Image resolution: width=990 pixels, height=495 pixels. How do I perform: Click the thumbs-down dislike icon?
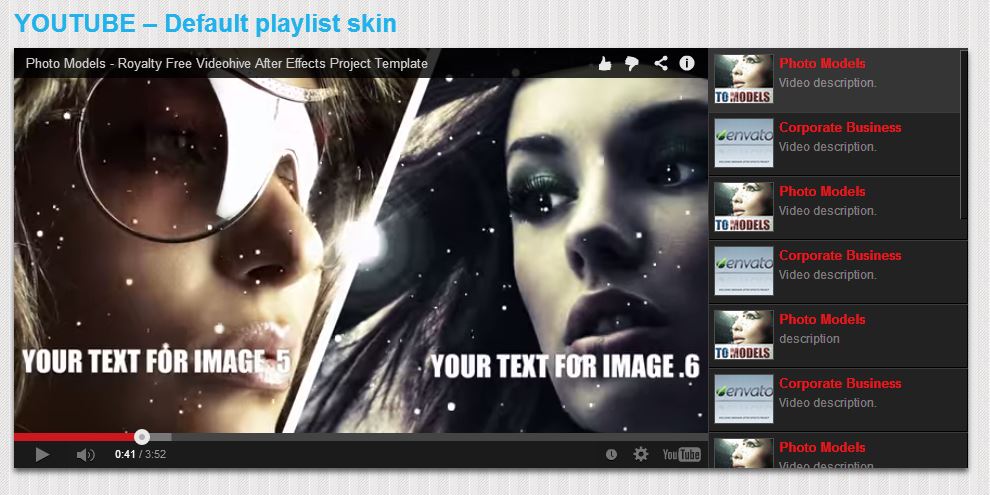[631, 63]
